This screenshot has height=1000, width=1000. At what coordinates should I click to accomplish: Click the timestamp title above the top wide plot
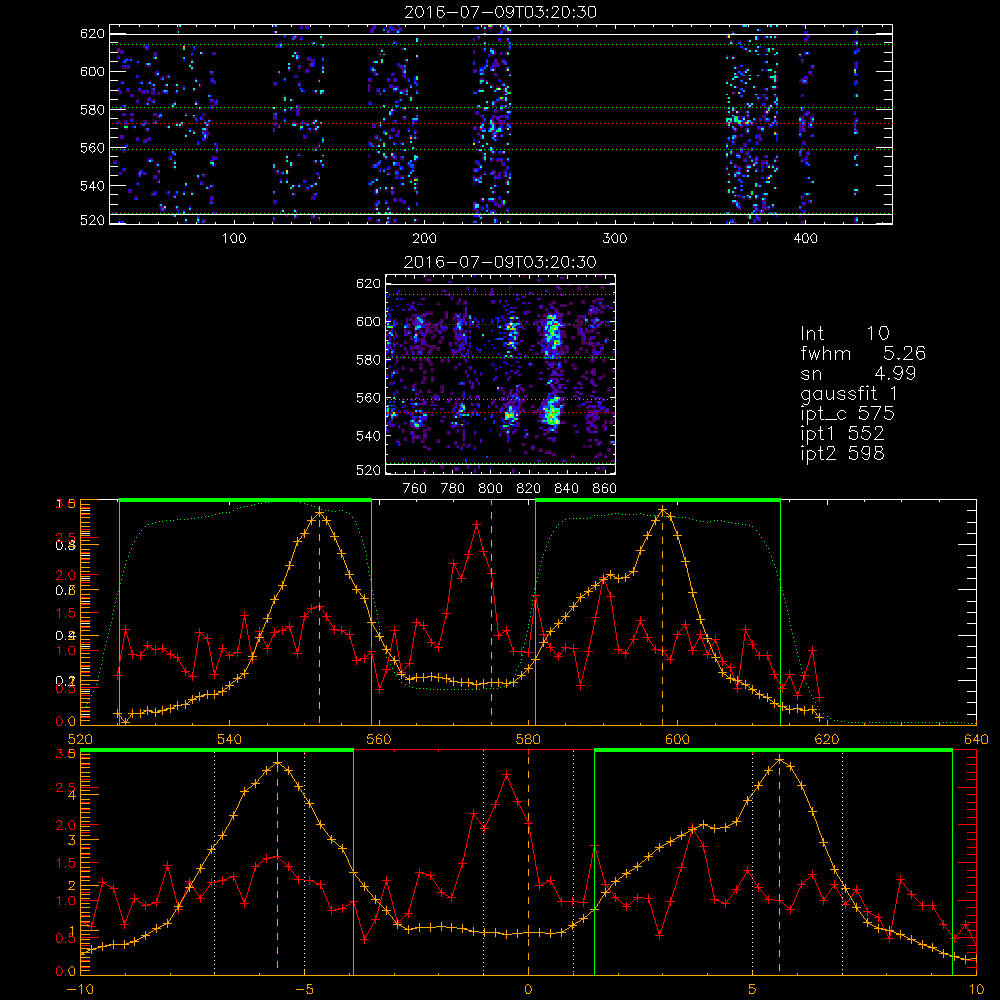(500, 12)
